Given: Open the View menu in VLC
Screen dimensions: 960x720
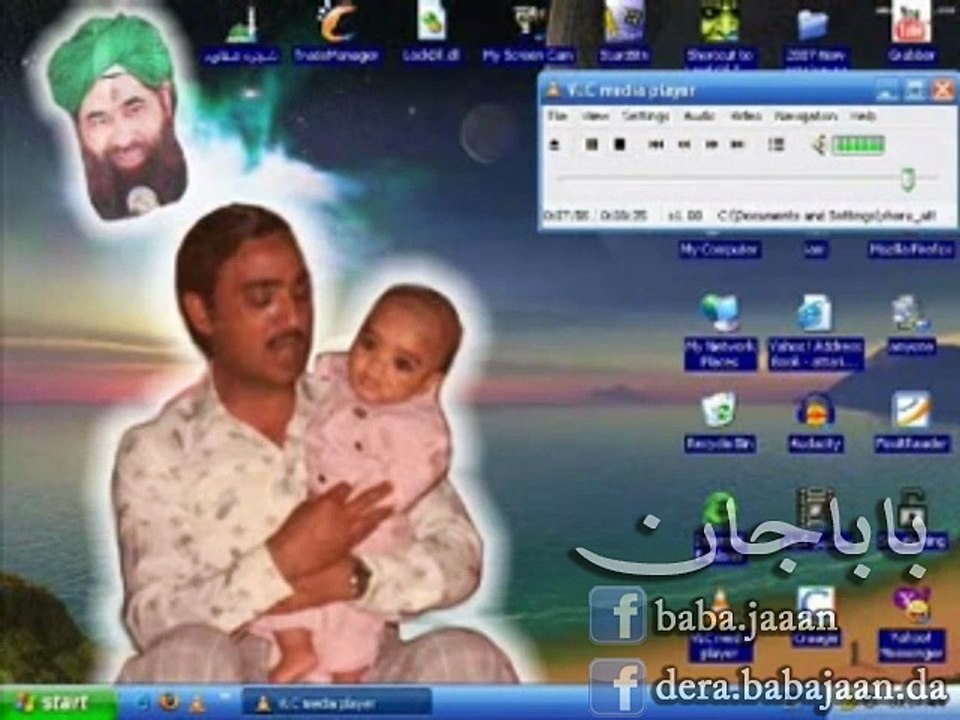Looking at the screenshot, I should [x=594, y=116].
